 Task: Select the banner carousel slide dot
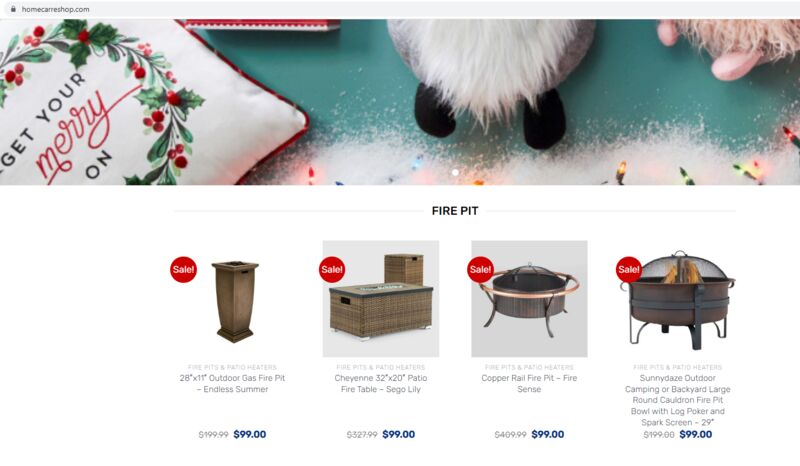pyautogui.click(x=455, y=173)
